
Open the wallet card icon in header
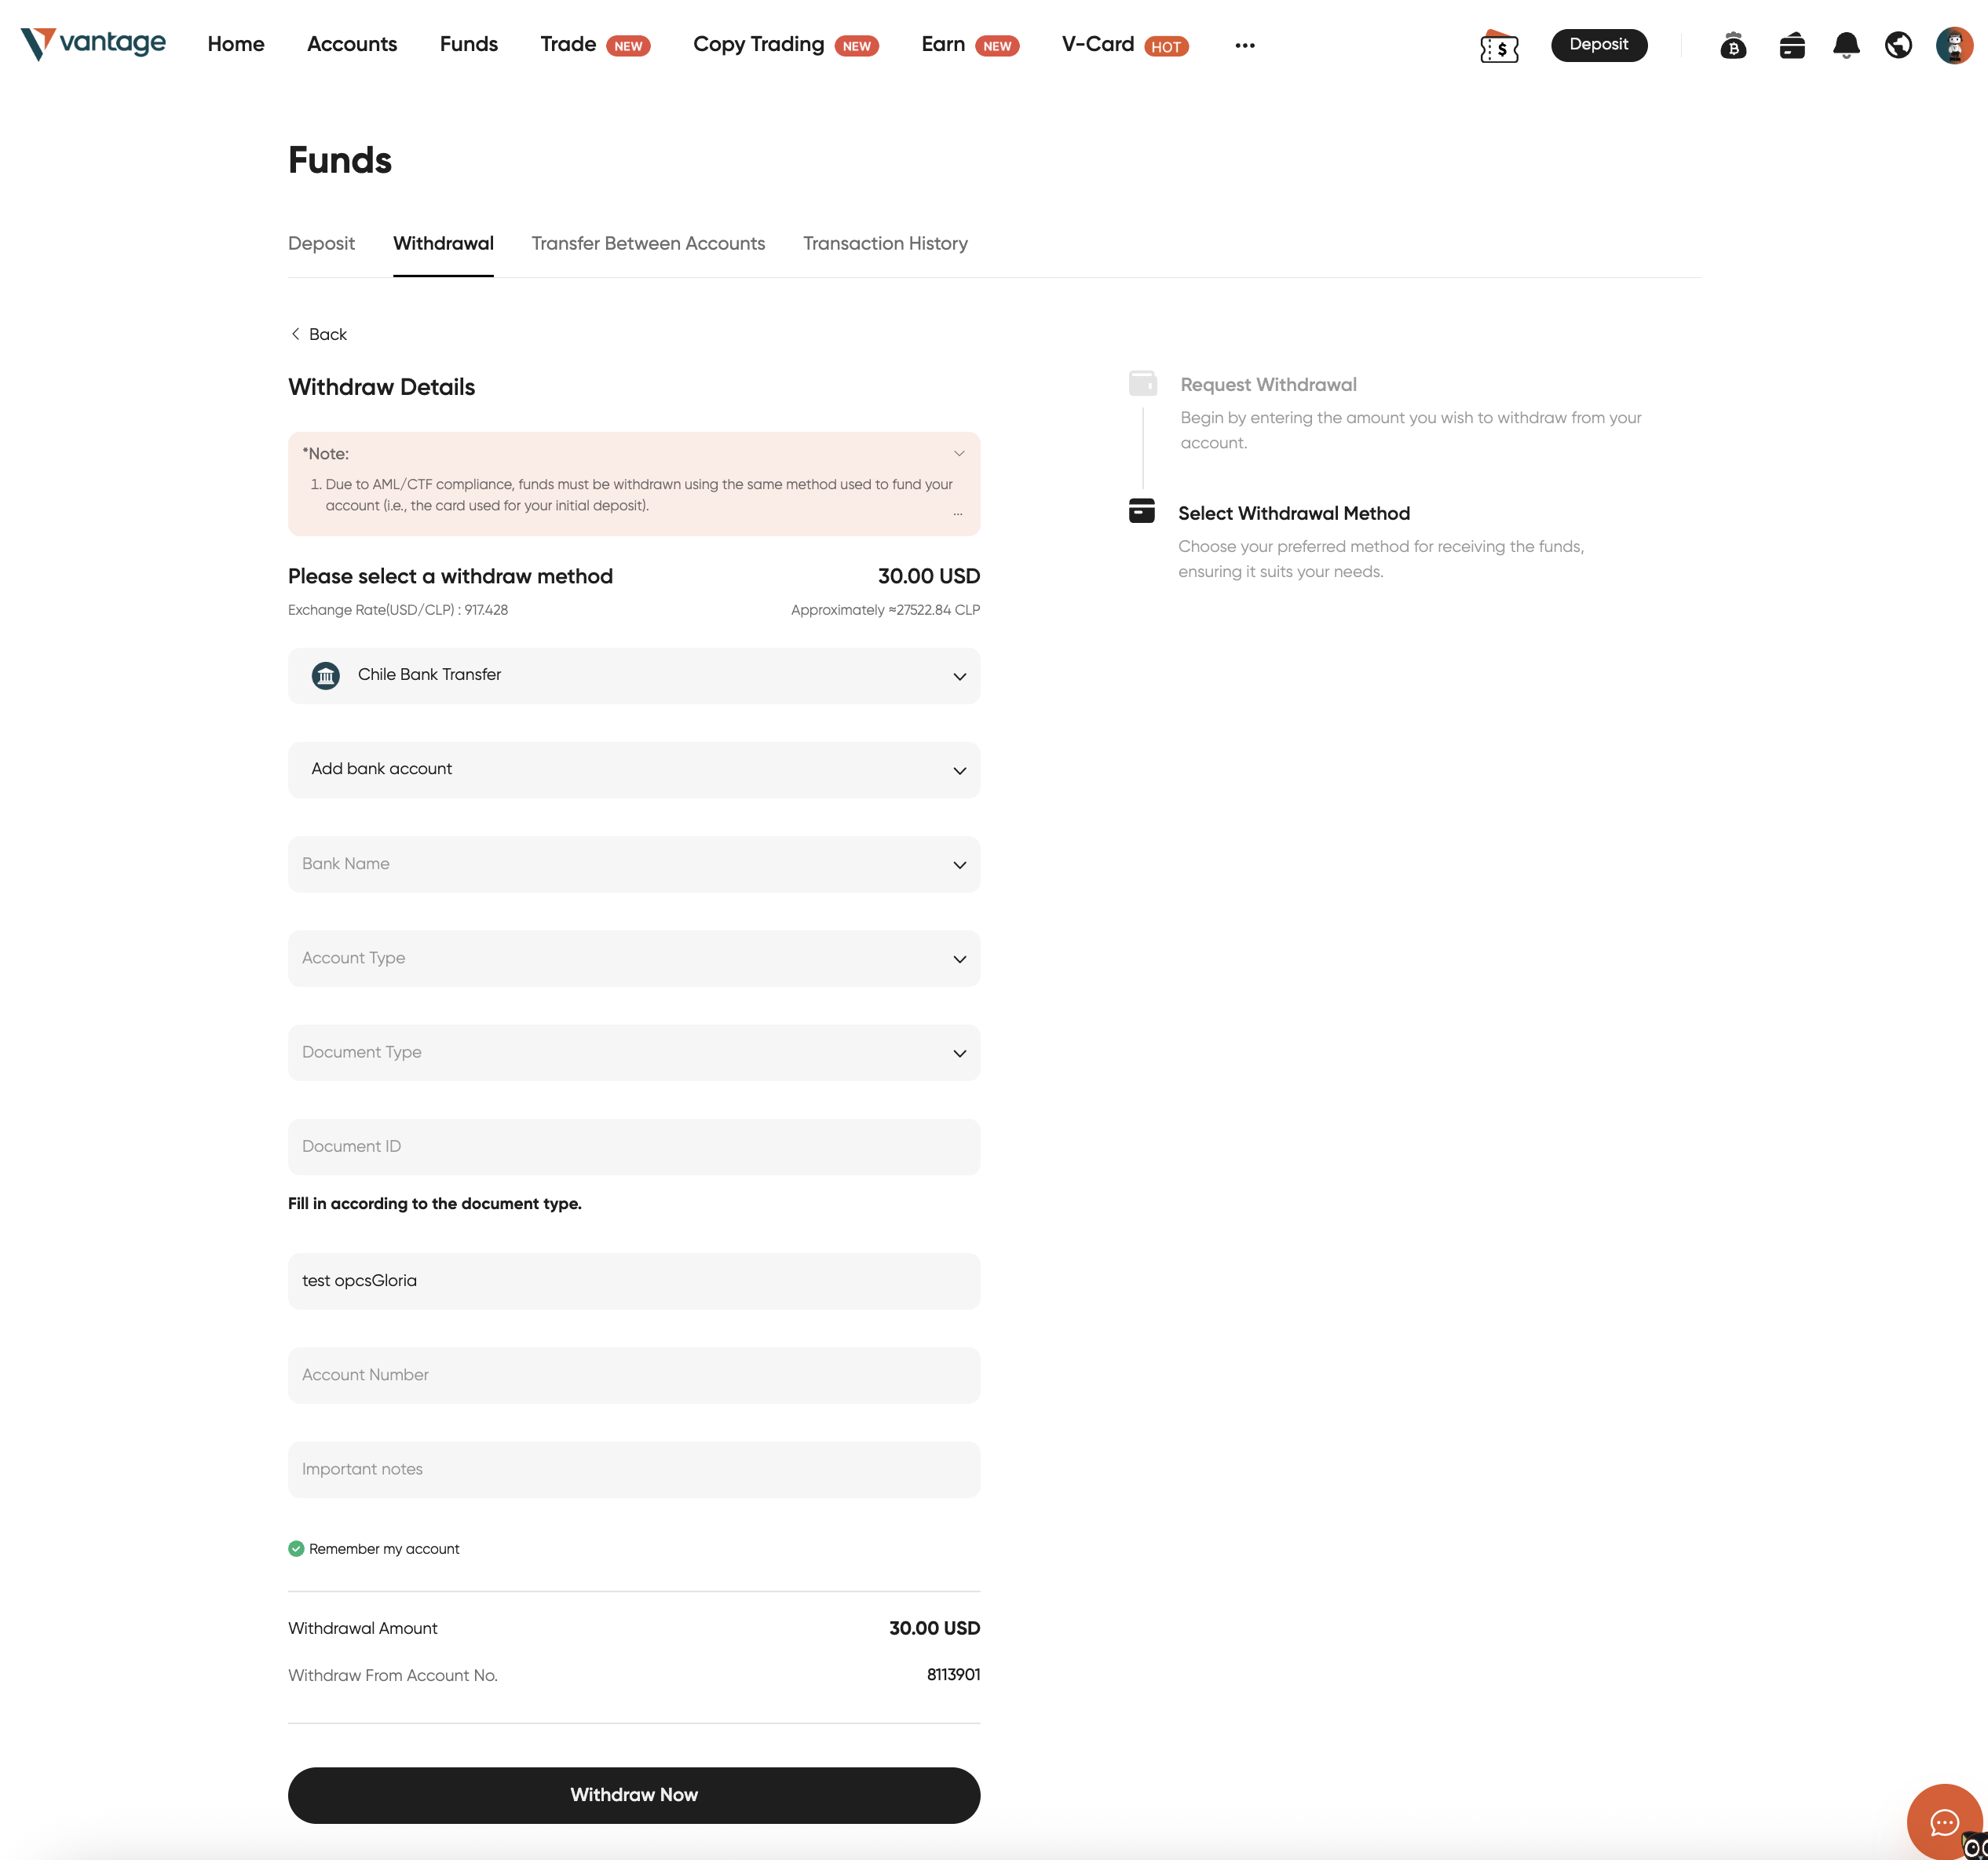pos(1792,45)
